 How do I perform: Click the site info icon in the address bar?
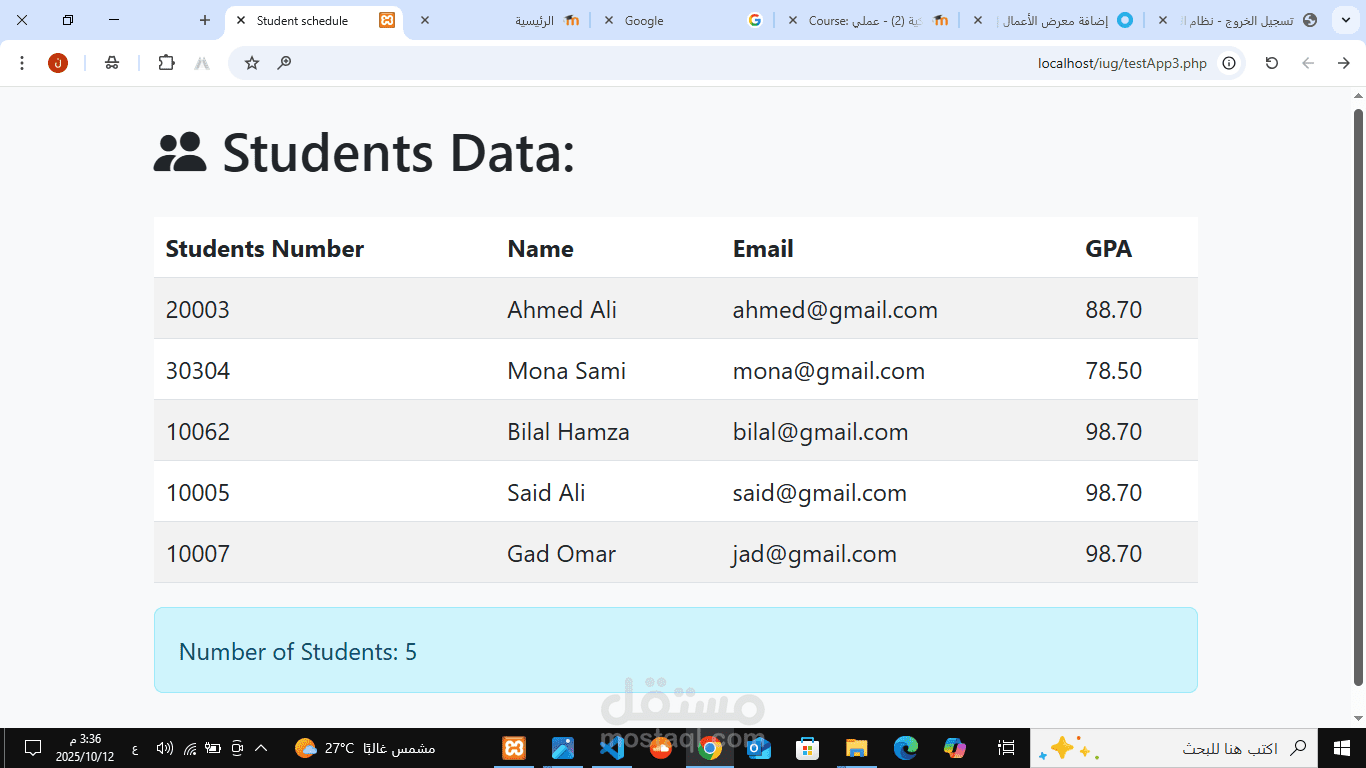1228,62
